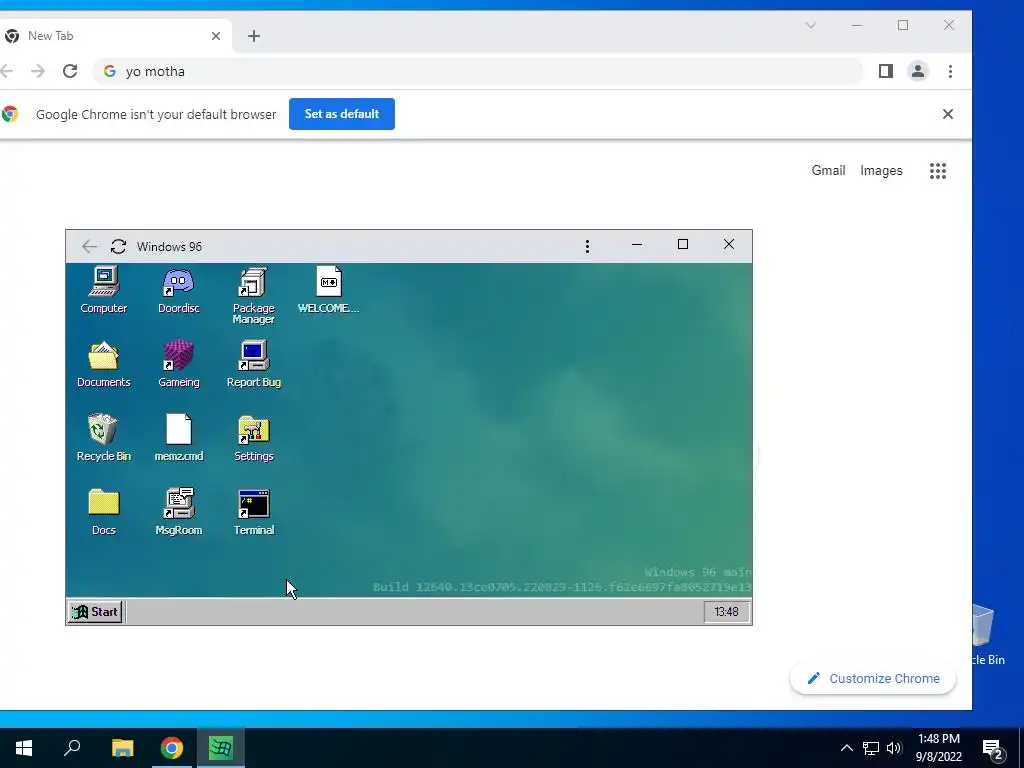Dismiss the default browser infobar
Viewport: 1024px width, 768px height.
tap(948, 114)
